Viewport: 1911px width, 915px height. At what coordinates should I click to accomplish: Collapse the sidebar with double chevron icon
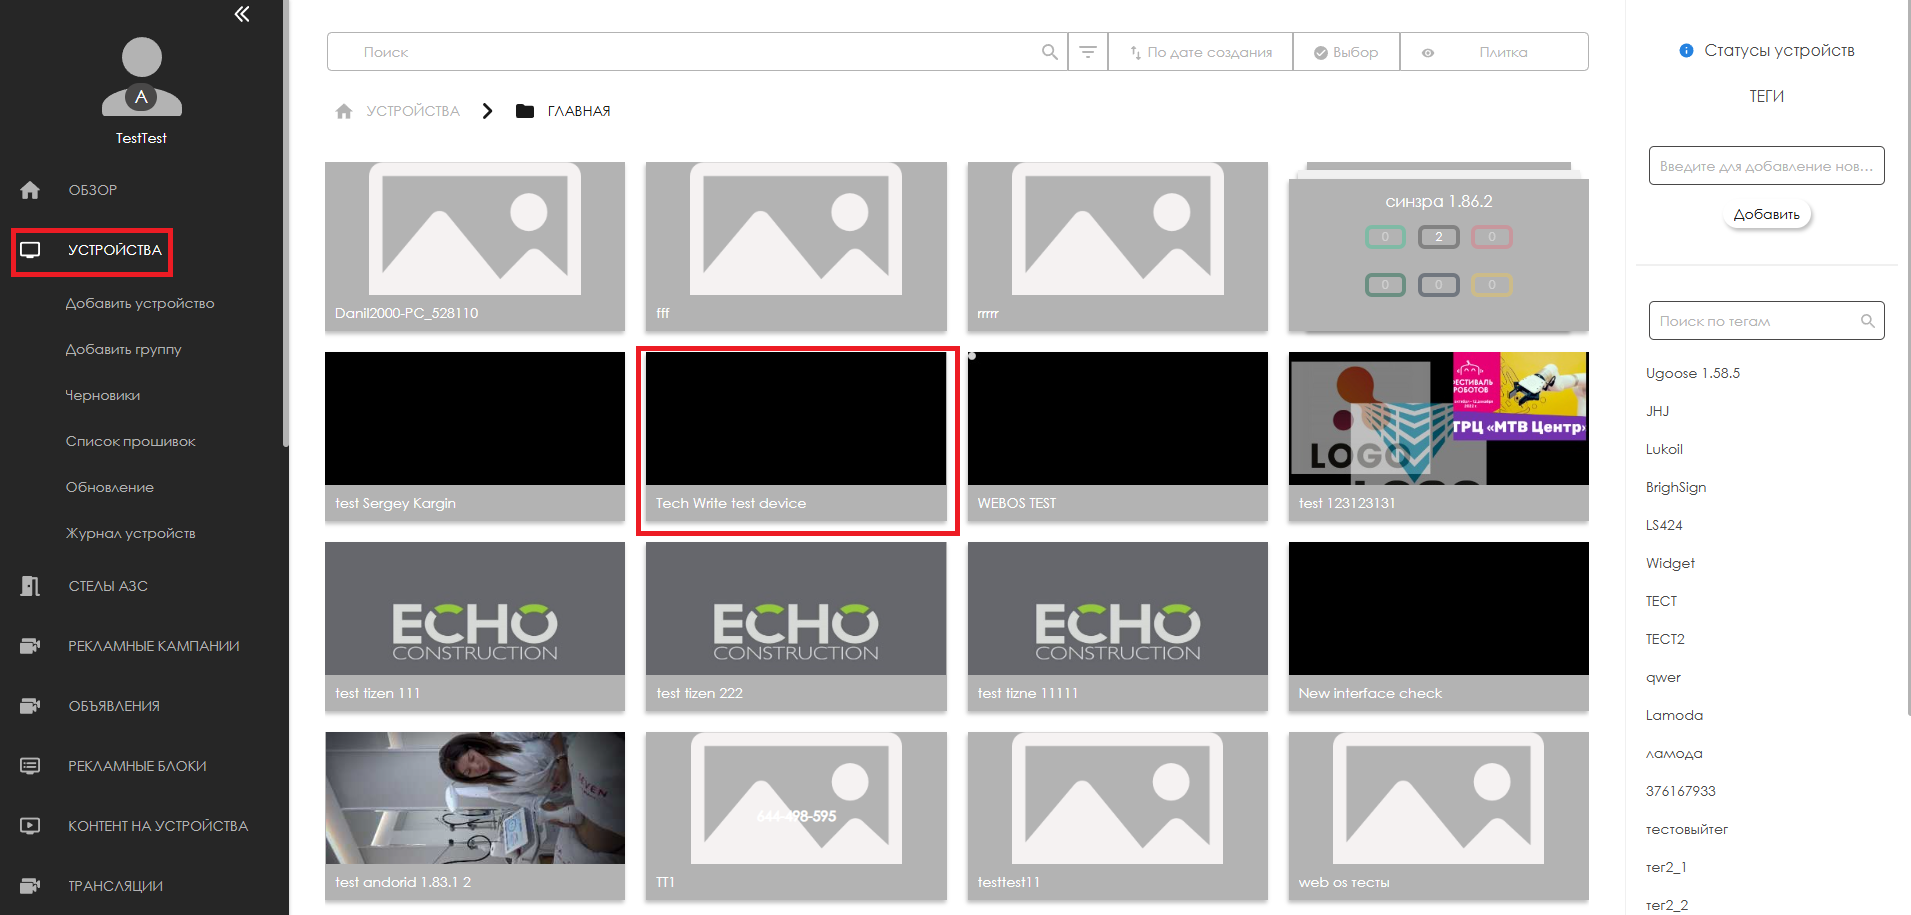click(x=242, y=14)
